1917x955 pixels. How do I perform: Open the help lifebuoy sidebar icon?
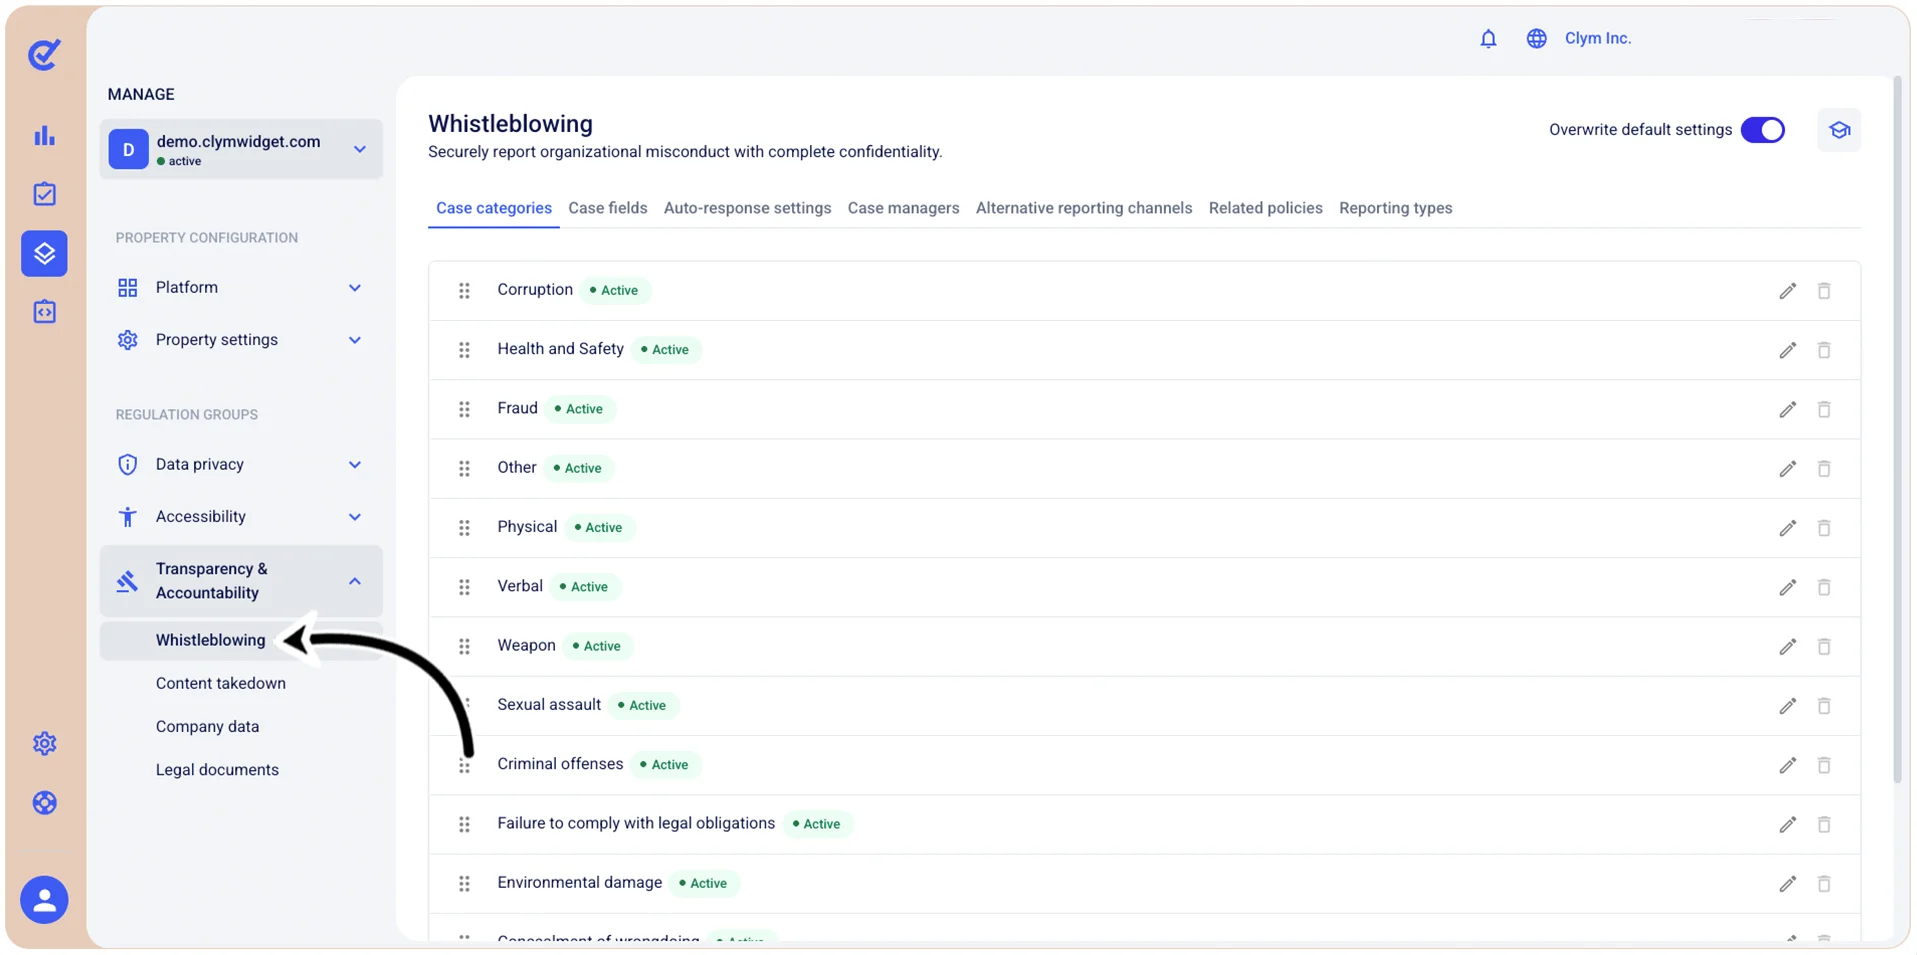(x=44, y=803)
